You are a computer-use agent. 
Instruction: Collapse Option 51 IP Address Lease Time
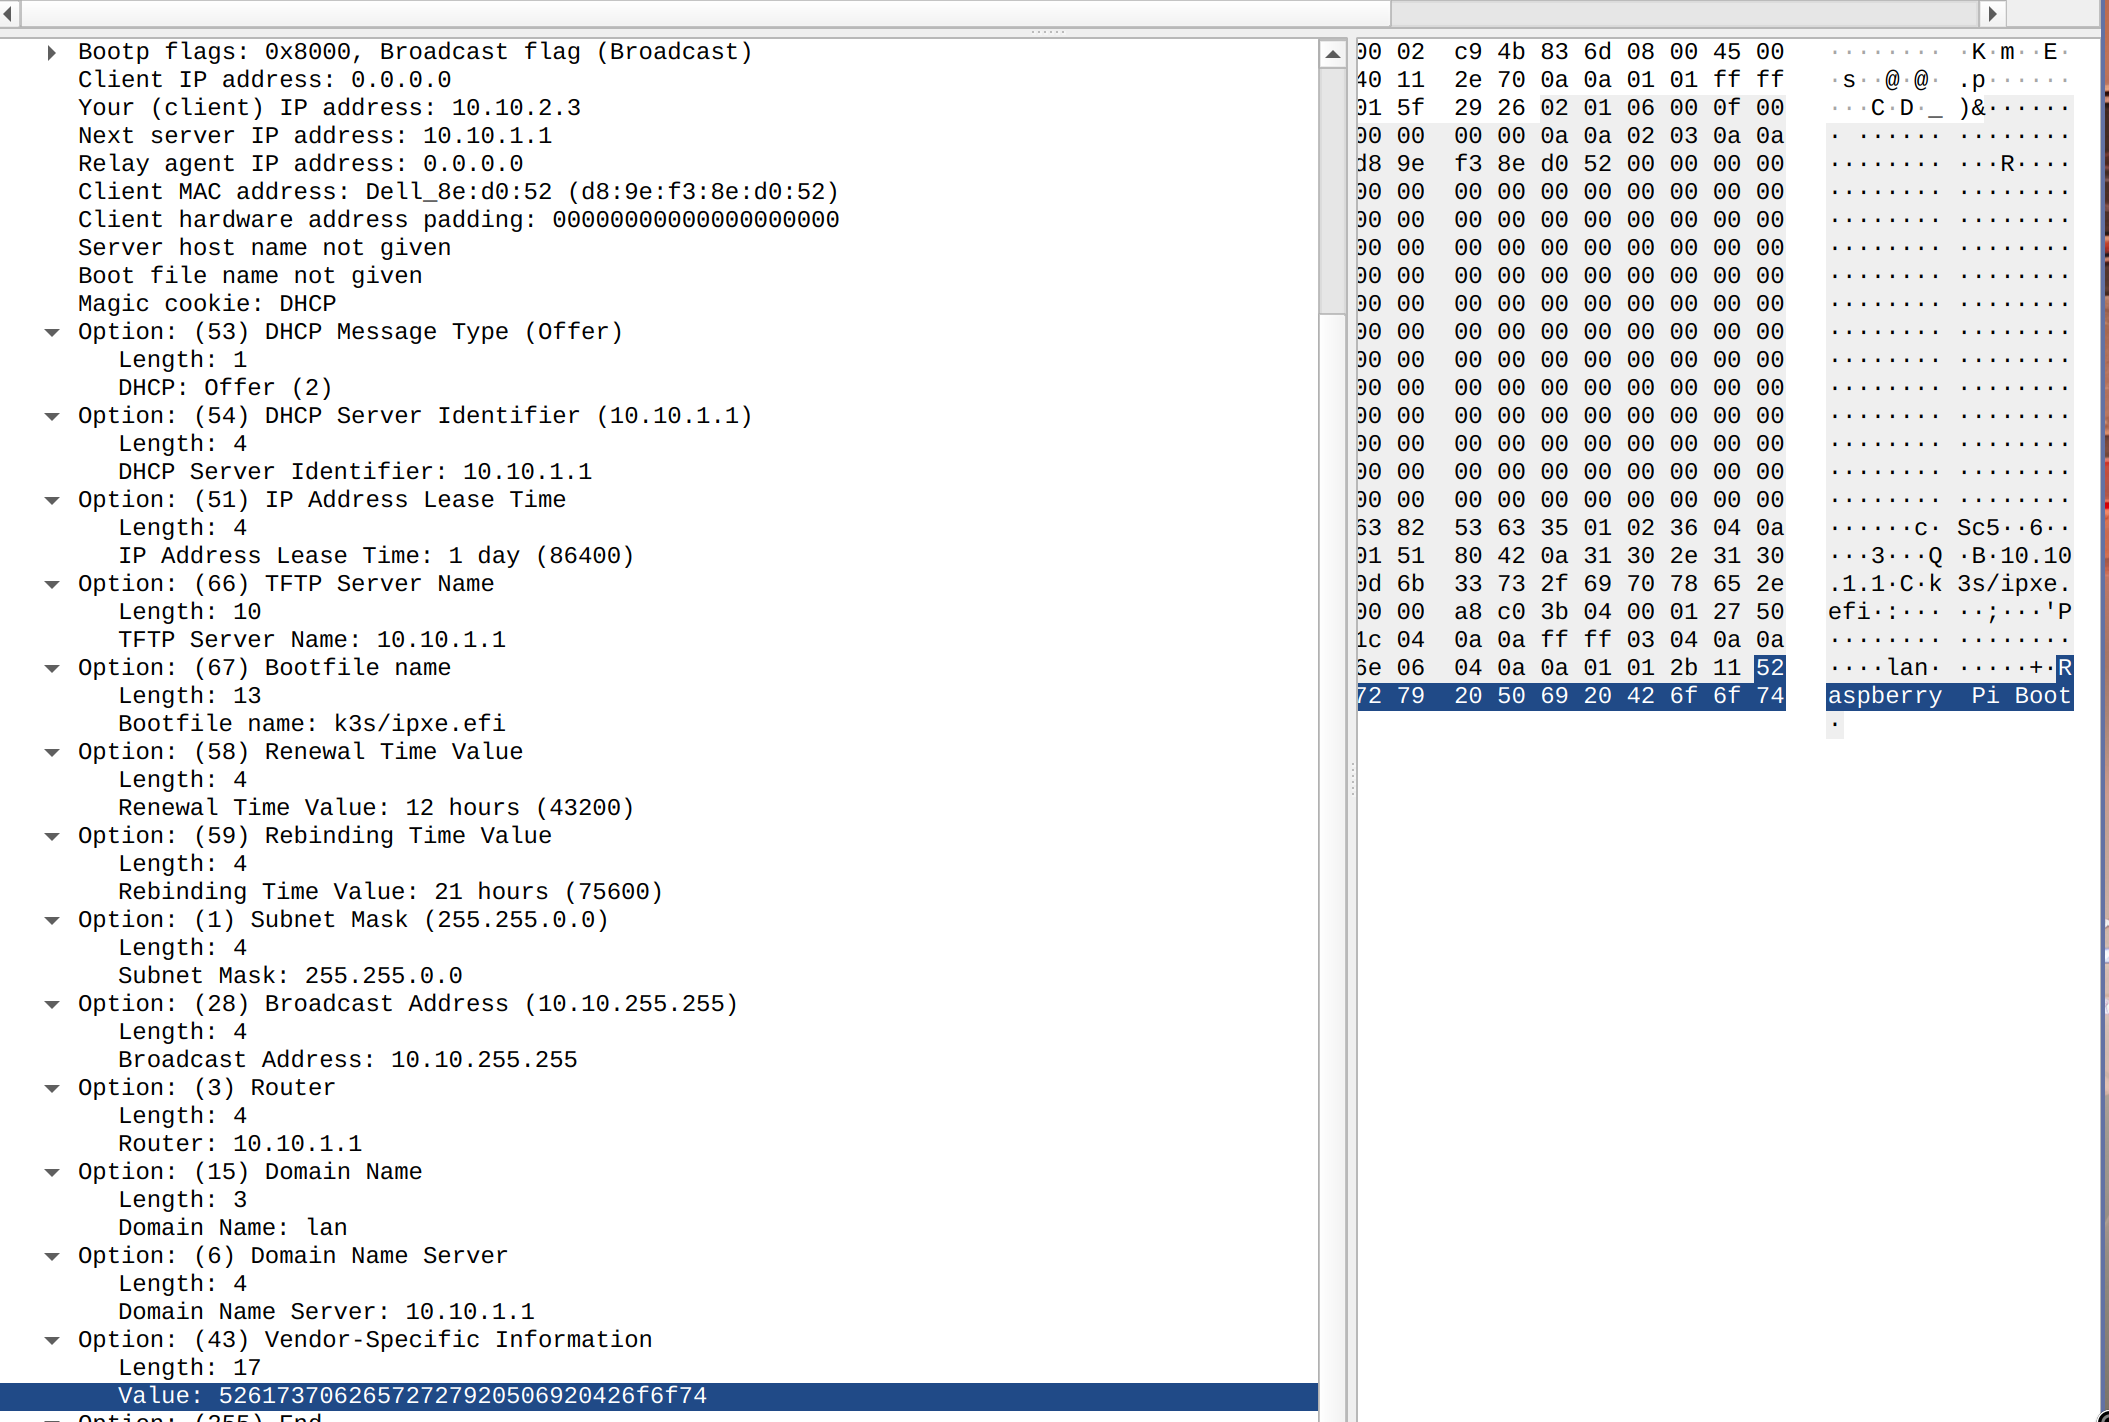point(51,500)
